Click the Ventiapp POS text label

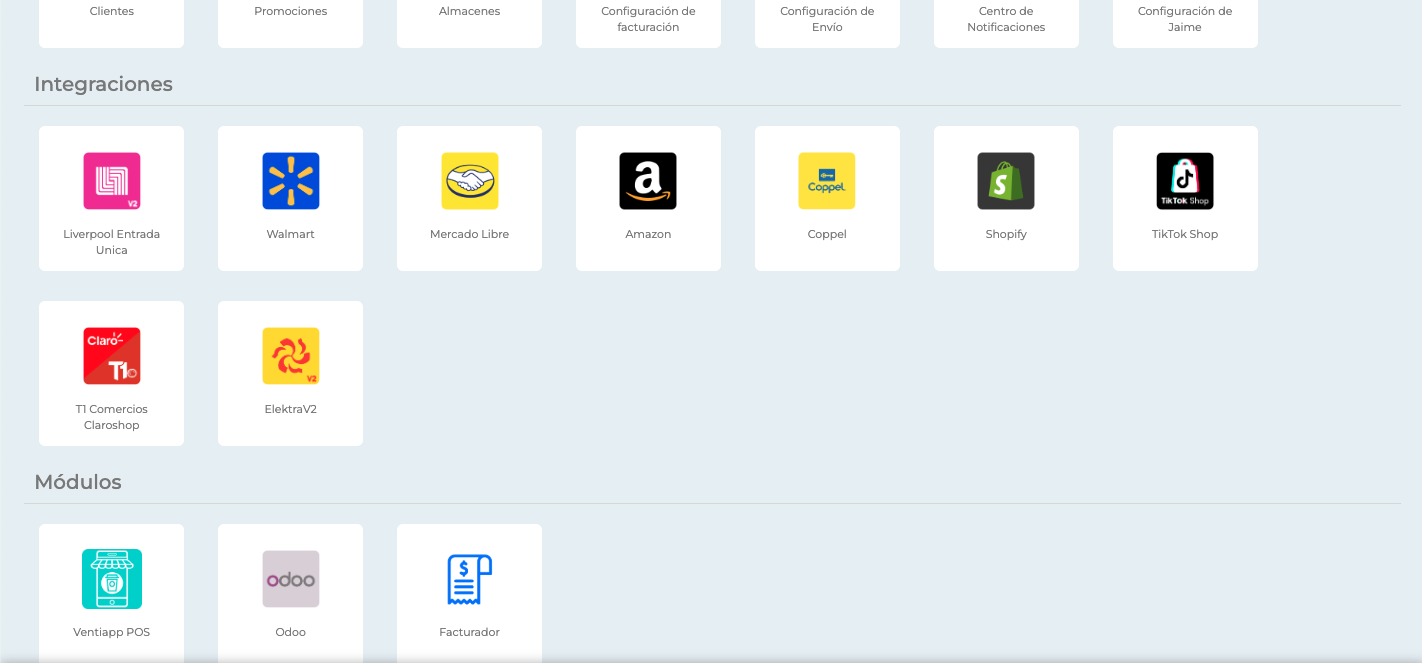pos(111,632)
